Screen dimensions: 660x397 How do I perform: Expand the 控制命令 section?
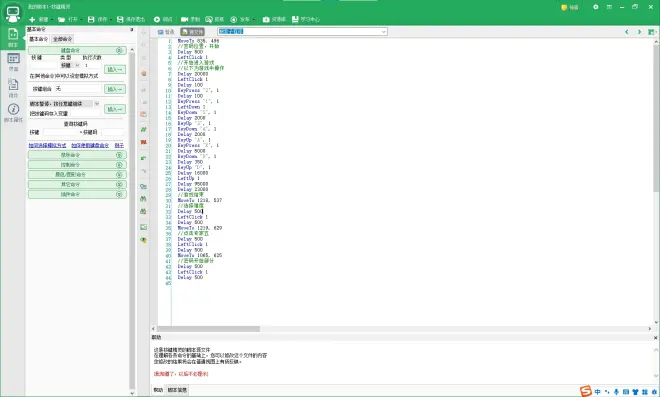coord(77,165)
